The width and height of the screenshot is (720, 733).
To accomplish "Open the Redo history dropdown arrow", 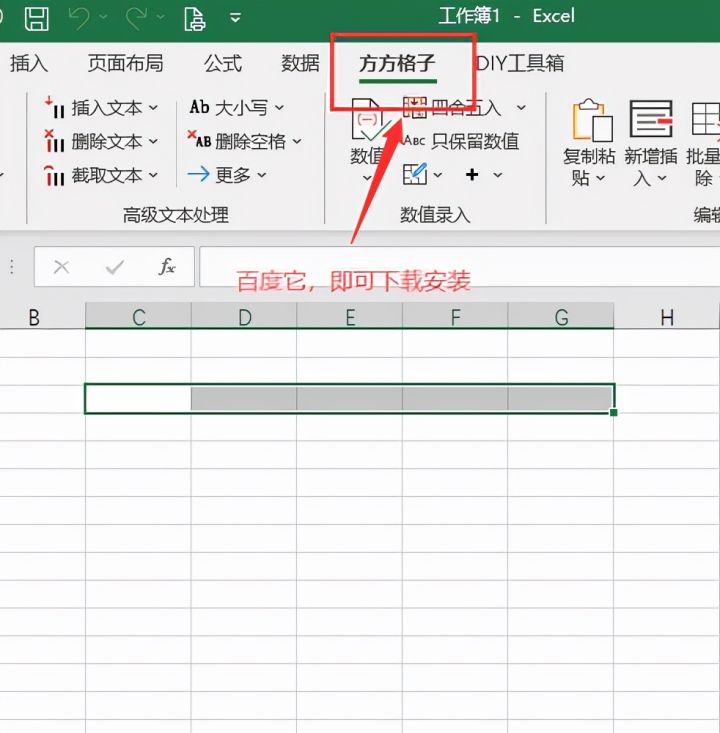I will (161, 17).
